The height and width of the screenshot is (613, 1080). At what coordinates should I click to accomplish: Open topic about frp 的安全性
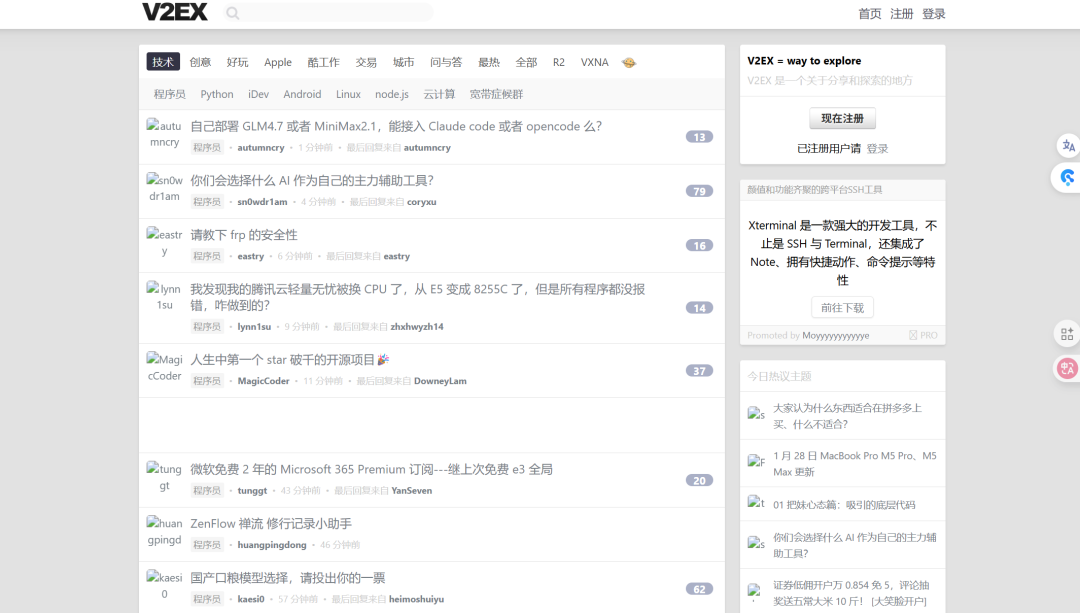[244, 235]
